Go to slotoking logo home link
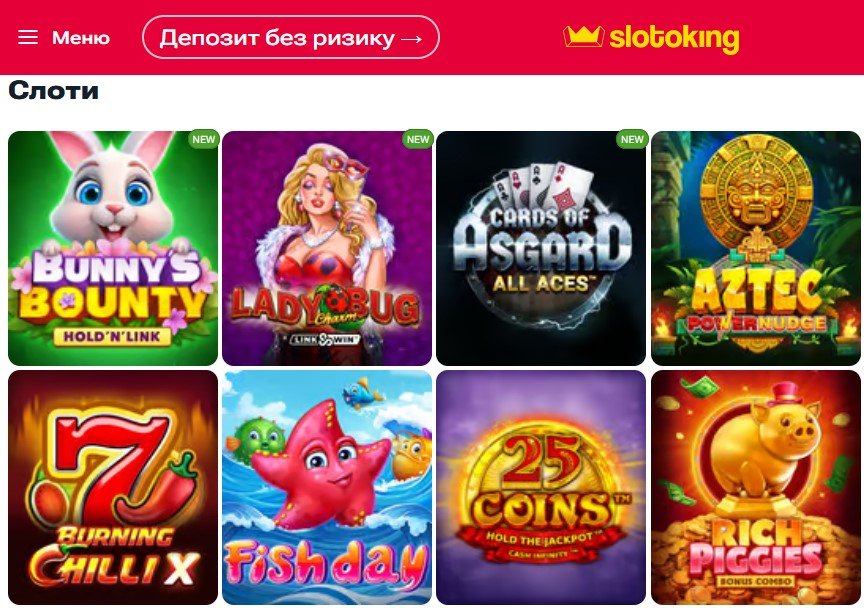864x608 pixels. 651,38
